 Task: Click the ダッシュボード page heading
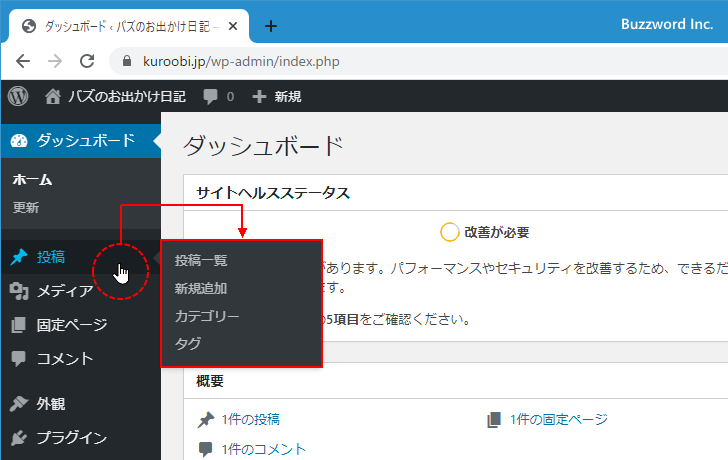(263, 145)
